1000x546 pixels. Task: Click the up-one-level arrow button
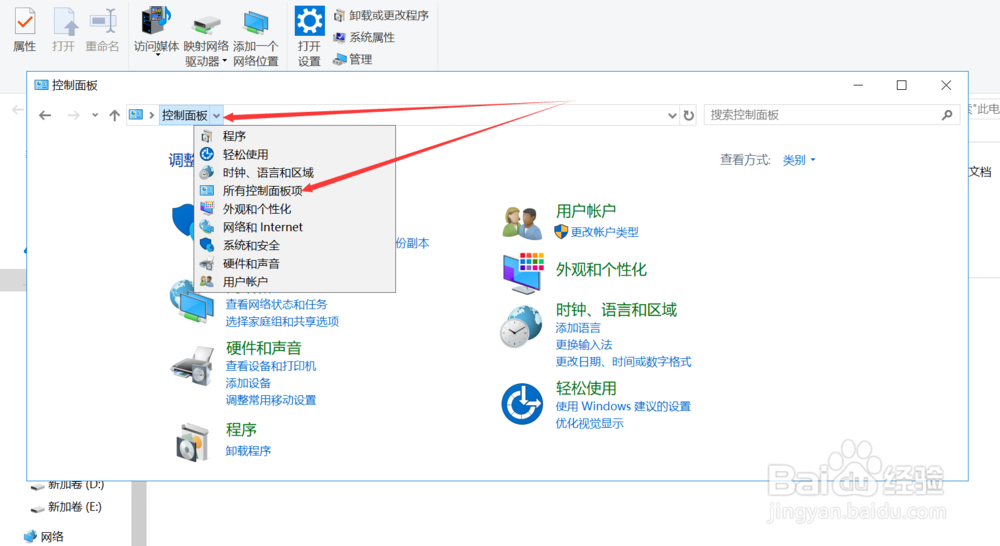114,115
